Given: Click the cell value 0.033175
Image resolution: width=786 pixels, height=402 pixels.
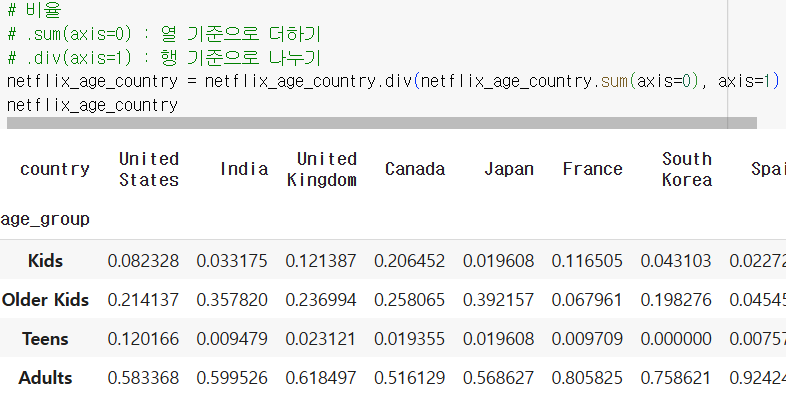Looking at the screenshot, I should [x=232, y=261].
